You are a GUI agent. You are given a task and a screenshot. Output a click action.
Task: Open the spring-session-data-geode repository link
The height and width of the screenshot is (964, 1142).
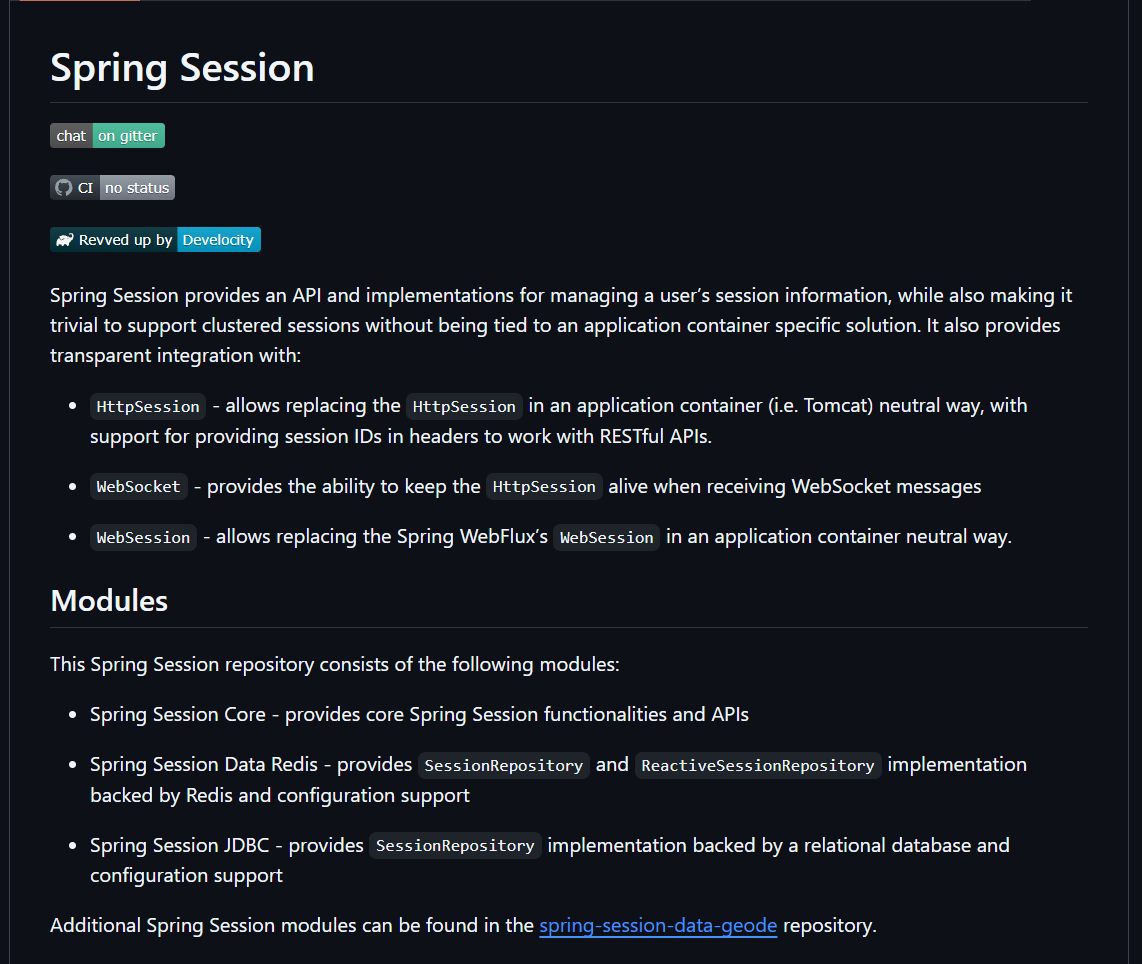pyautogui.click(x=658, y=926)
